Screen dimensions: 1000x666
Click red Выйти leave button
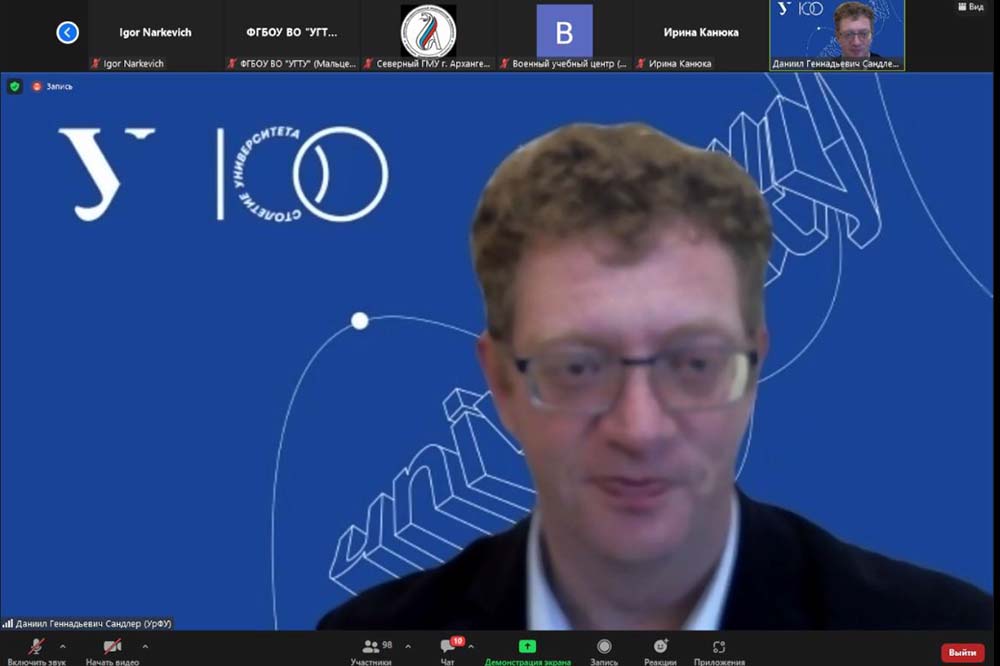(962, 653)
